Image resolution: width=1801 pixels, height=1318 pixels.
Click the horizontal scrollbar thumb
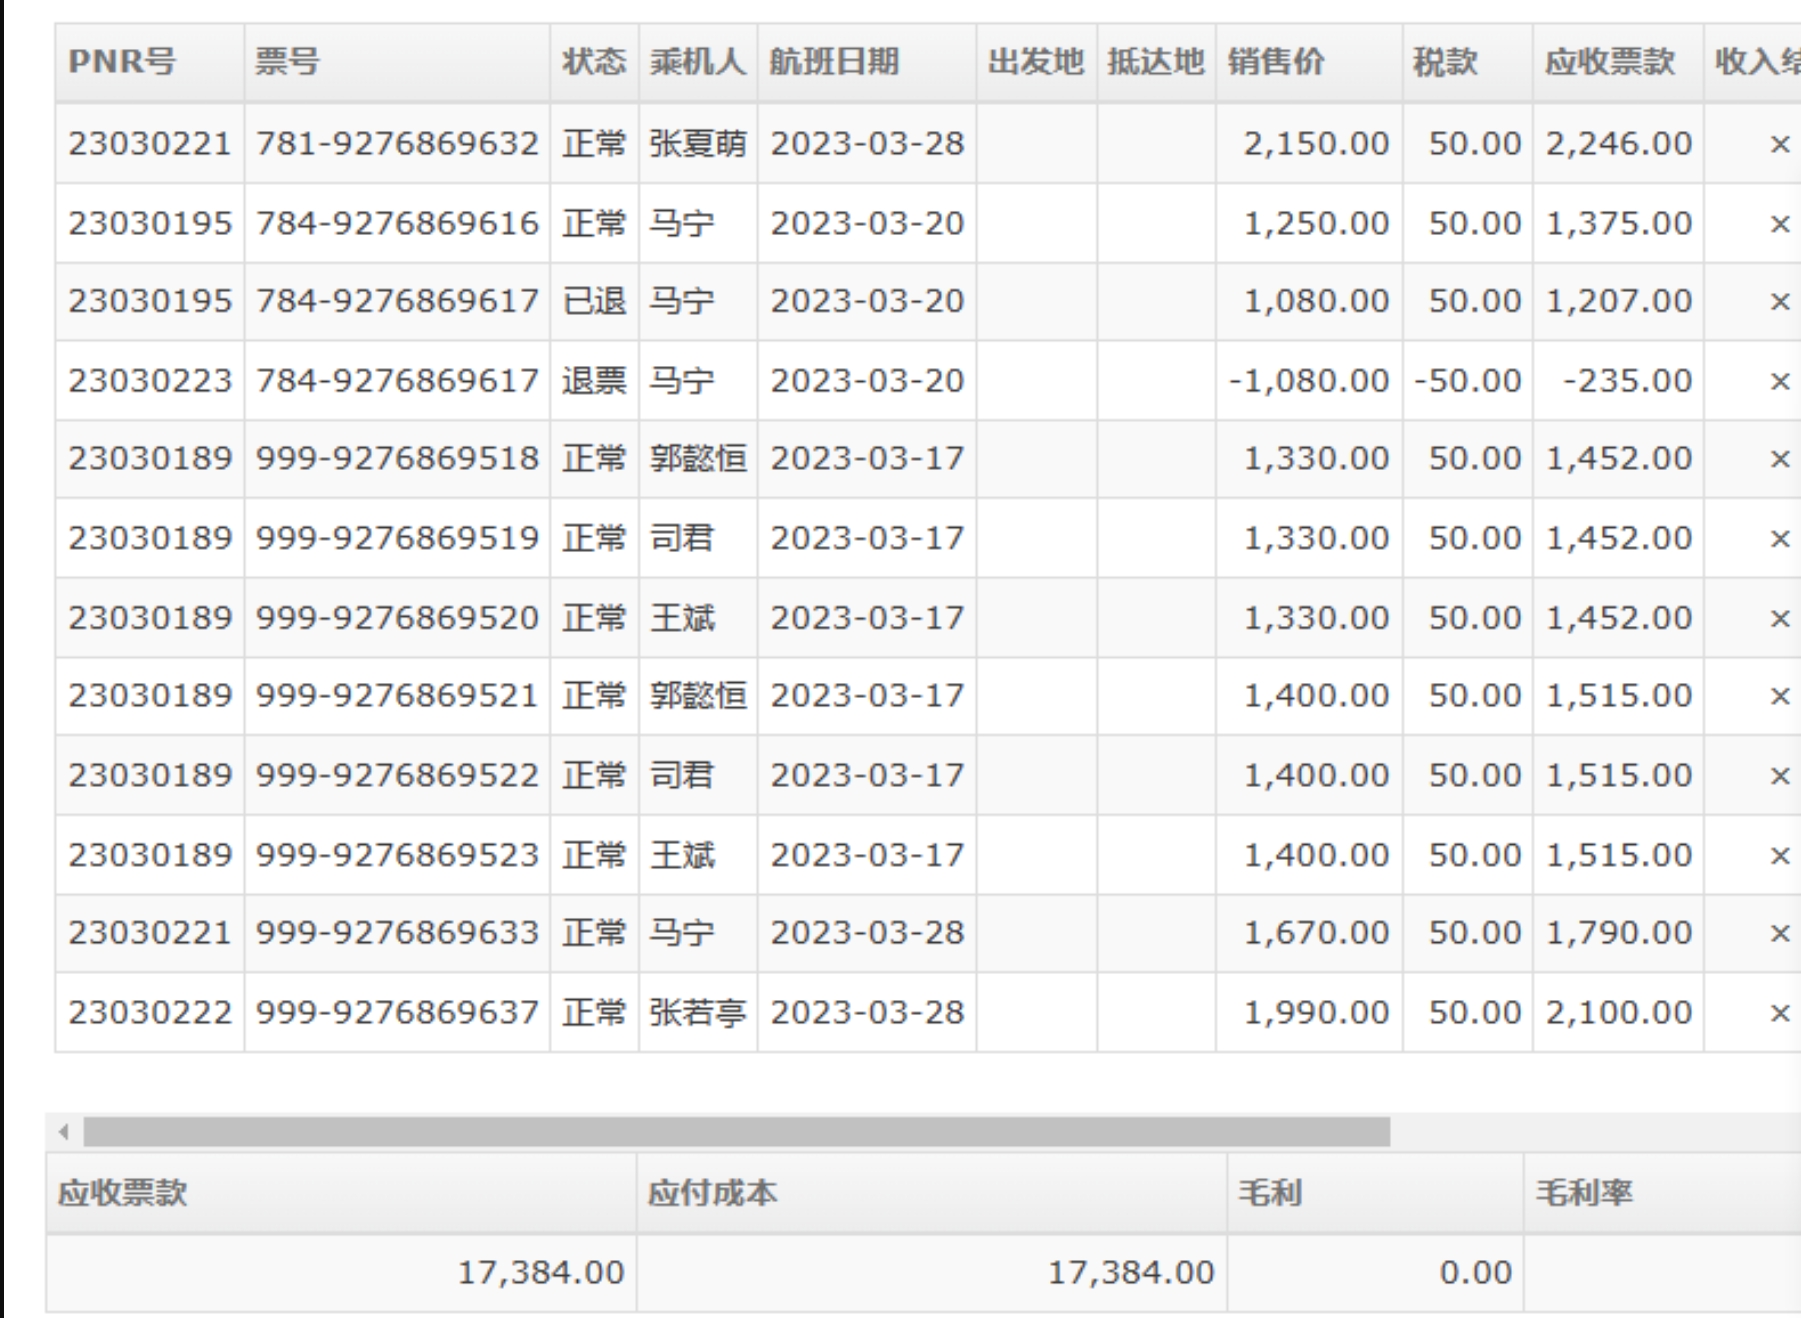736,1132
